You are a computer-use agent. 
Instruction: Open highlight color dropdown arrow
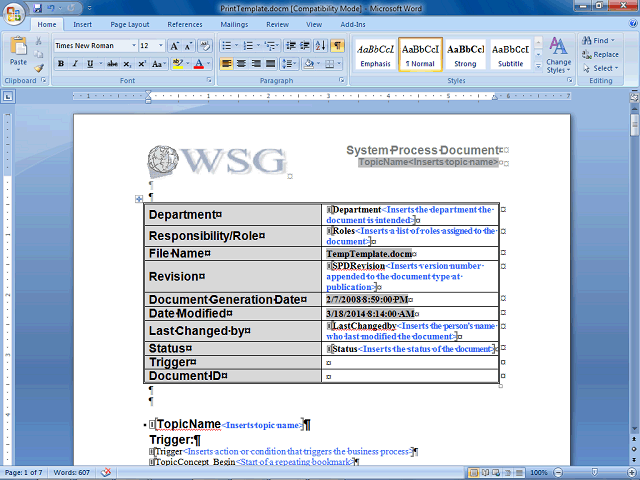(x=188, y=64)
